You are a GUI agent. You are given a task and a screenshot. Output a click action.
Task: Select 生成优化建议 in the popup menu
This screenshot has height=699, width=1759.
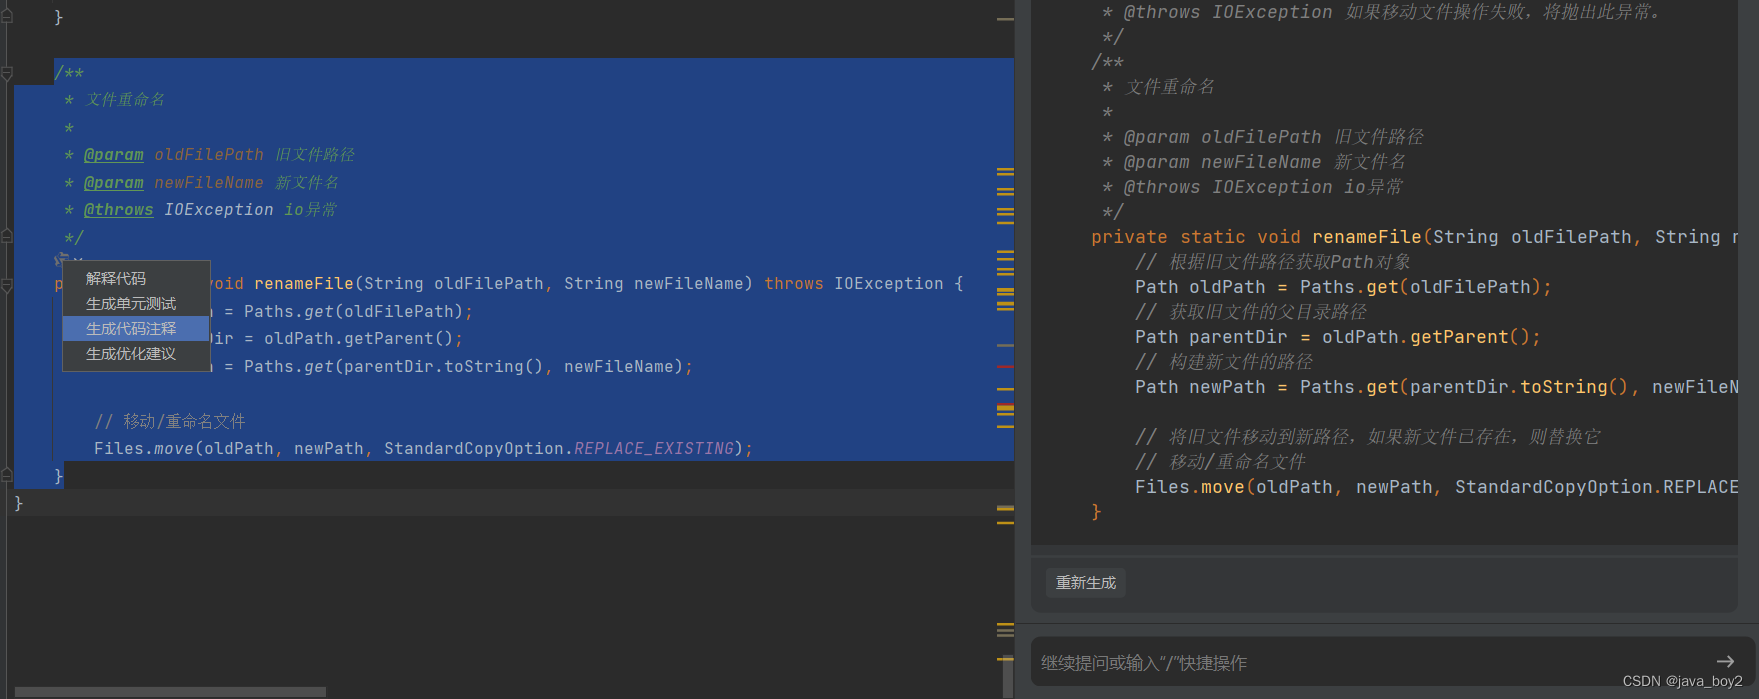click(x=136, y=353)
